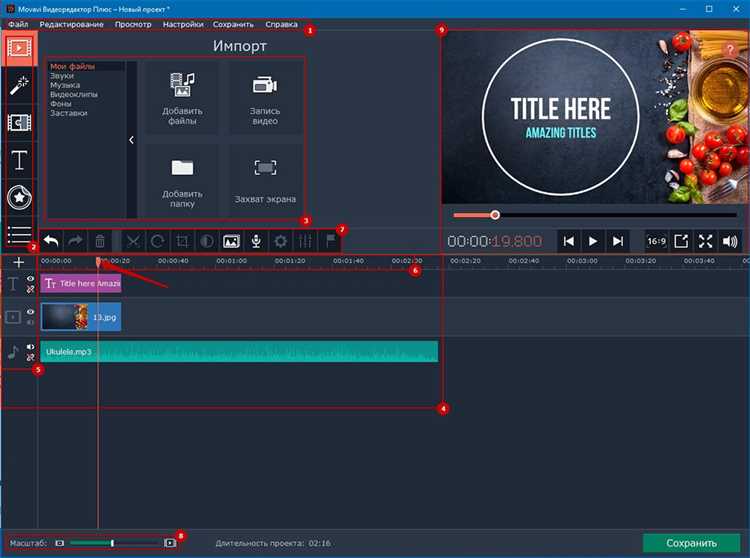Open the Transitions tab in sidebar

[20, 122]
